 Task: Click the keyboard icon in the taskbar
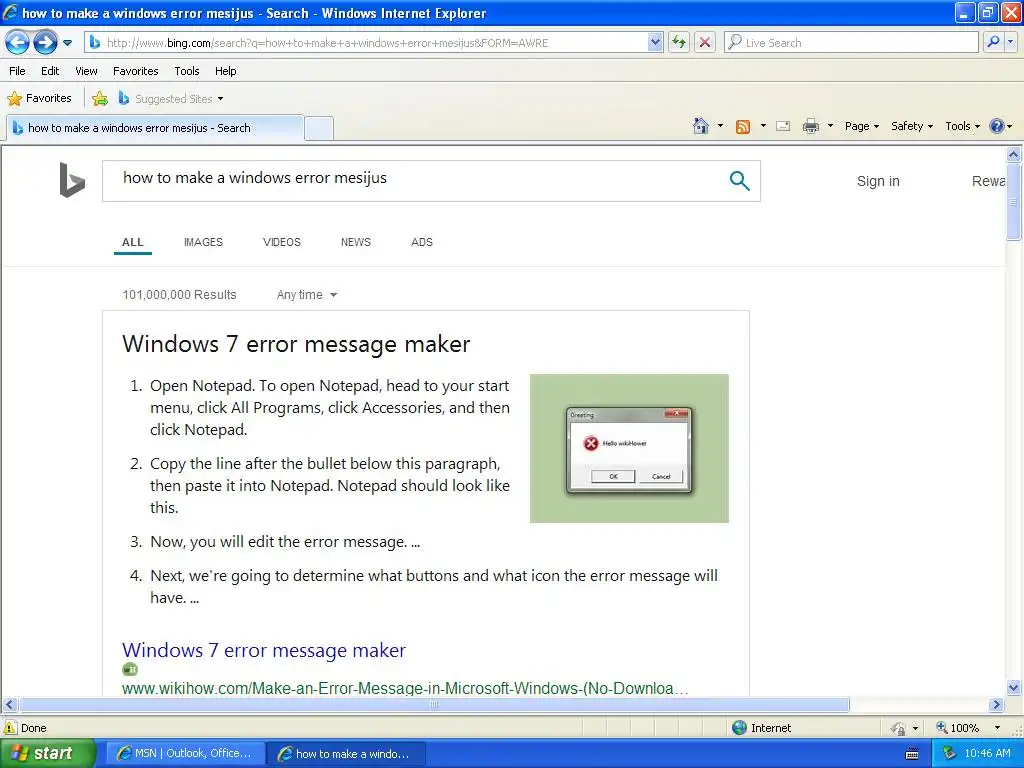912,754
